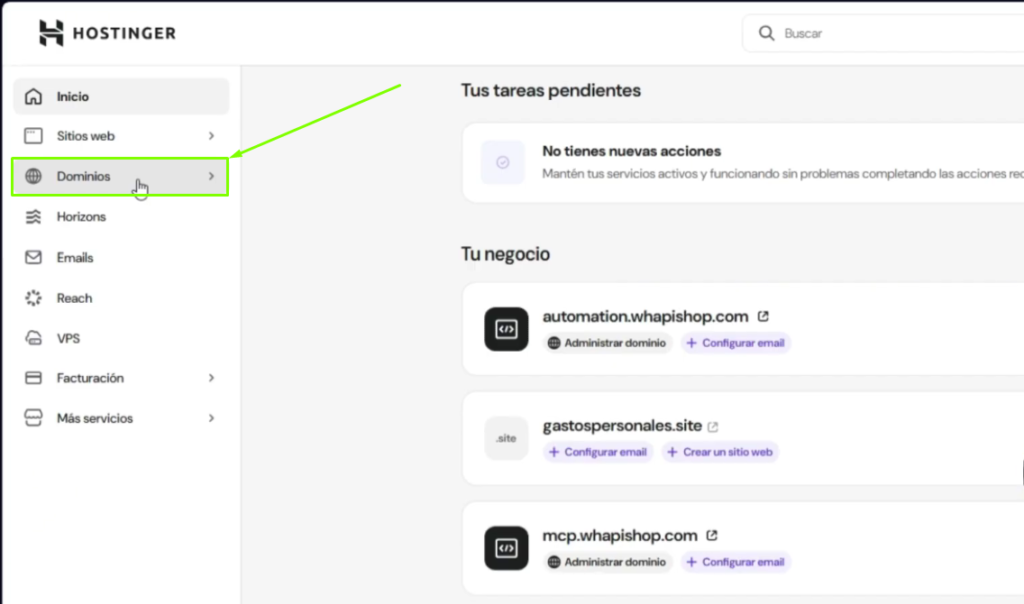Click the Emails envelope icon
This screenshot has width=1024, height=604.
34,258
